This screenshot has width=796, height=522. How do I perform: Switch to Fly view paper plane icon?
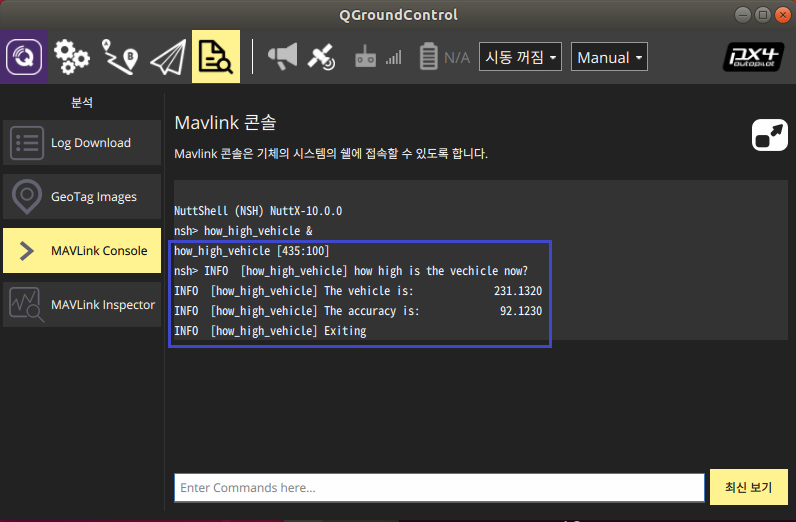169,57
